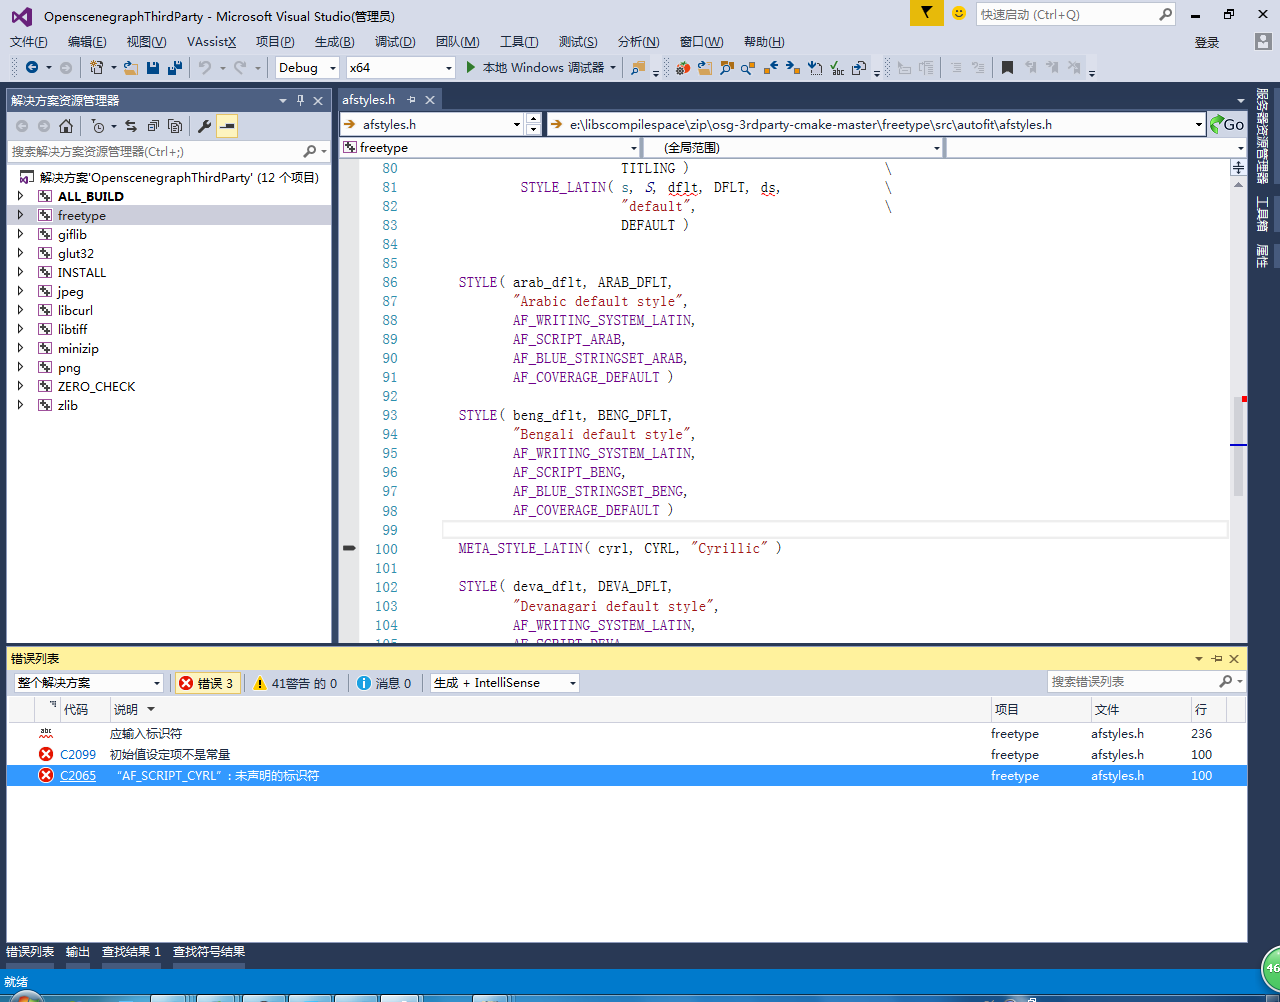Viewport: 1280px width, 1002px height.
Task: Open the afstyles.h file navigation dropdown
Action: 517,124
